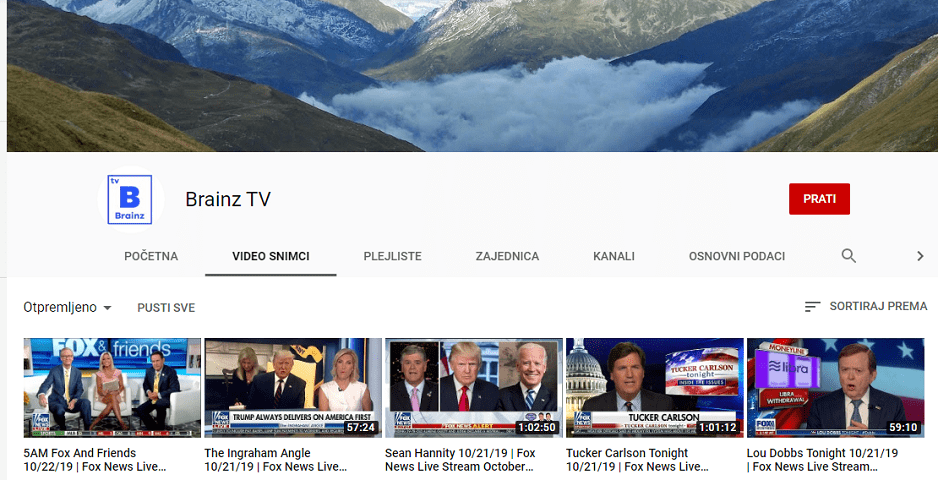Click the right chevron to scroll tabs
This screenshot has width=938, height=480.
[919, 256]
